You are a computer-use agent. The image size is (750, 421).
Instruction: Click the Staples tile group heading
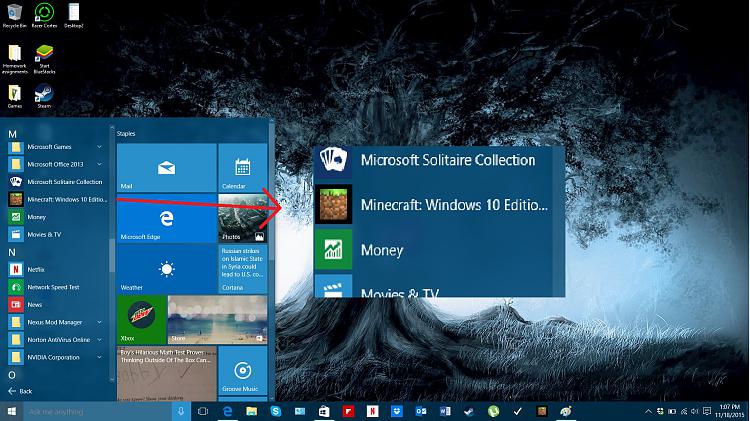(126, 133)
